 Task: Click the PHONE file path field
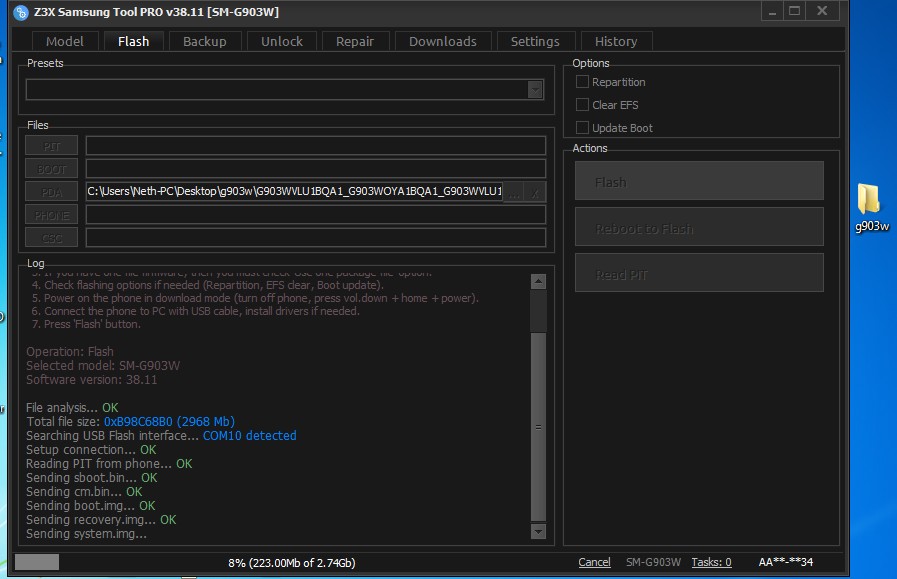[316, 215]
